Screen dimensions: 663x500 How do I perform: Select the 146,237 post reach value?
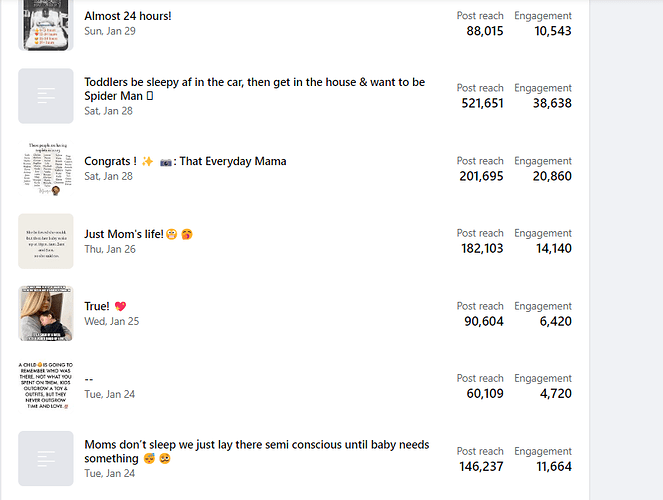click(481, 467)
